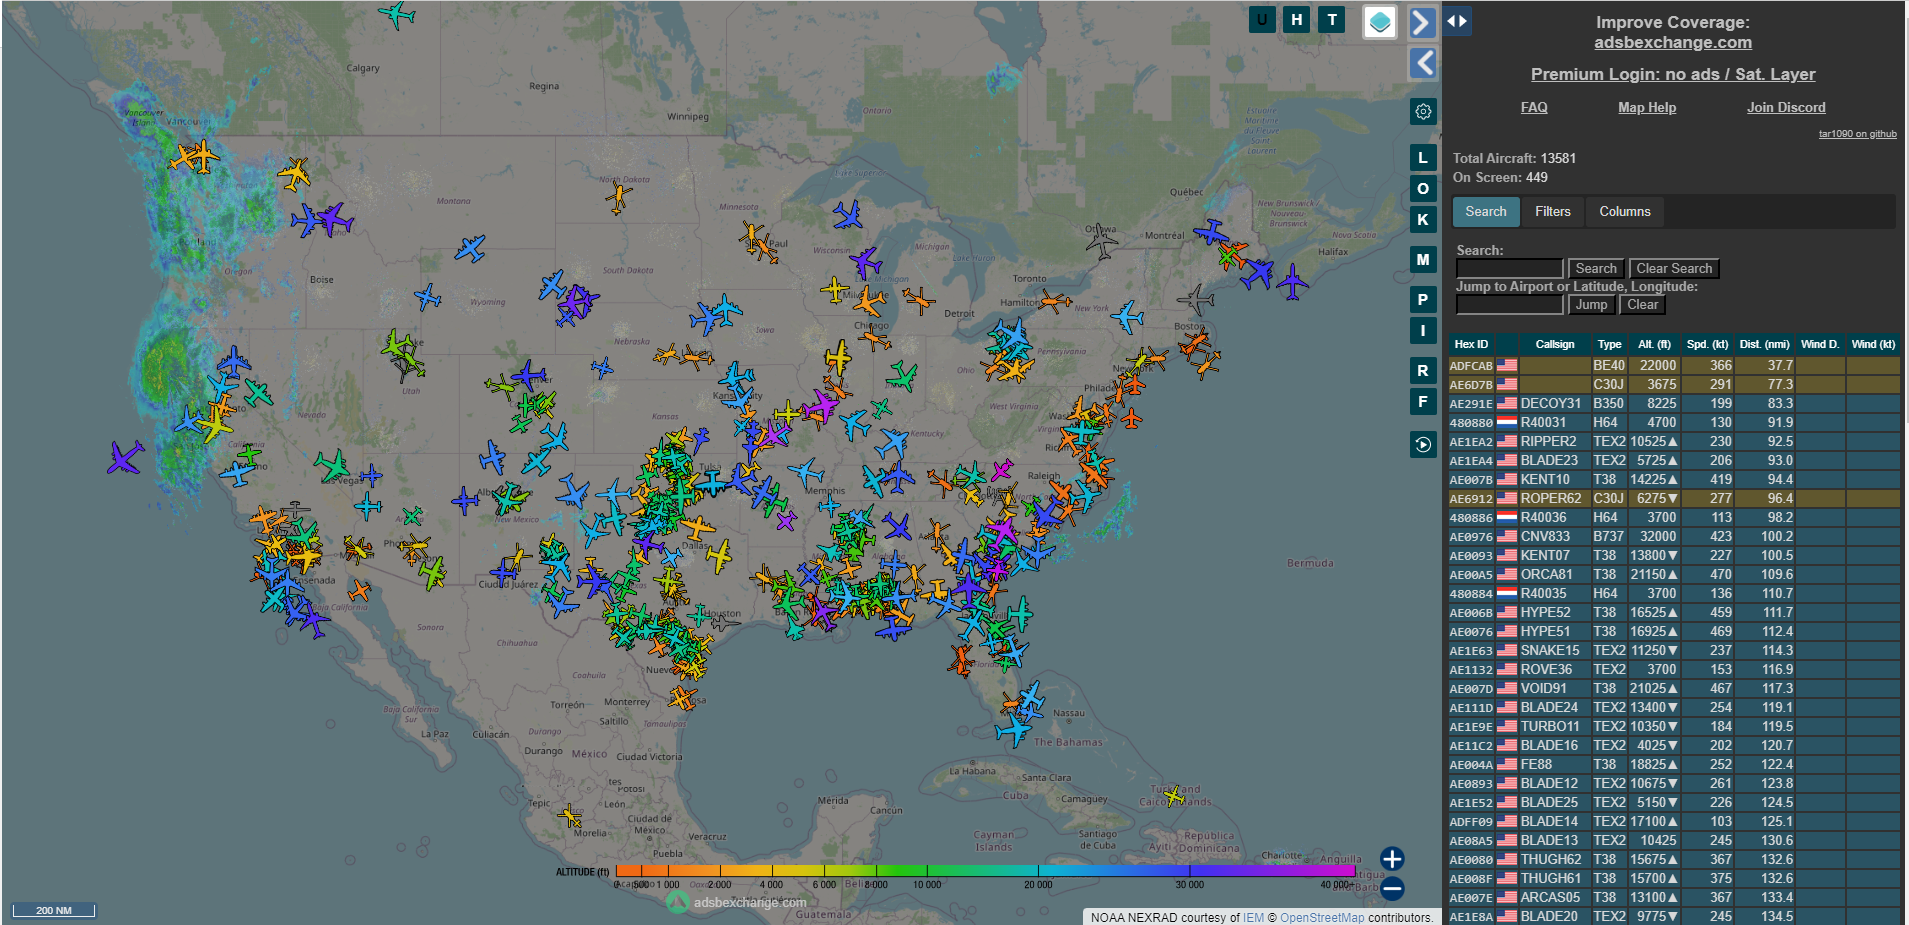This screenshot has height=925, width=1909.
Task: Sort table by Hex ID column
Action: (1471, 344)
